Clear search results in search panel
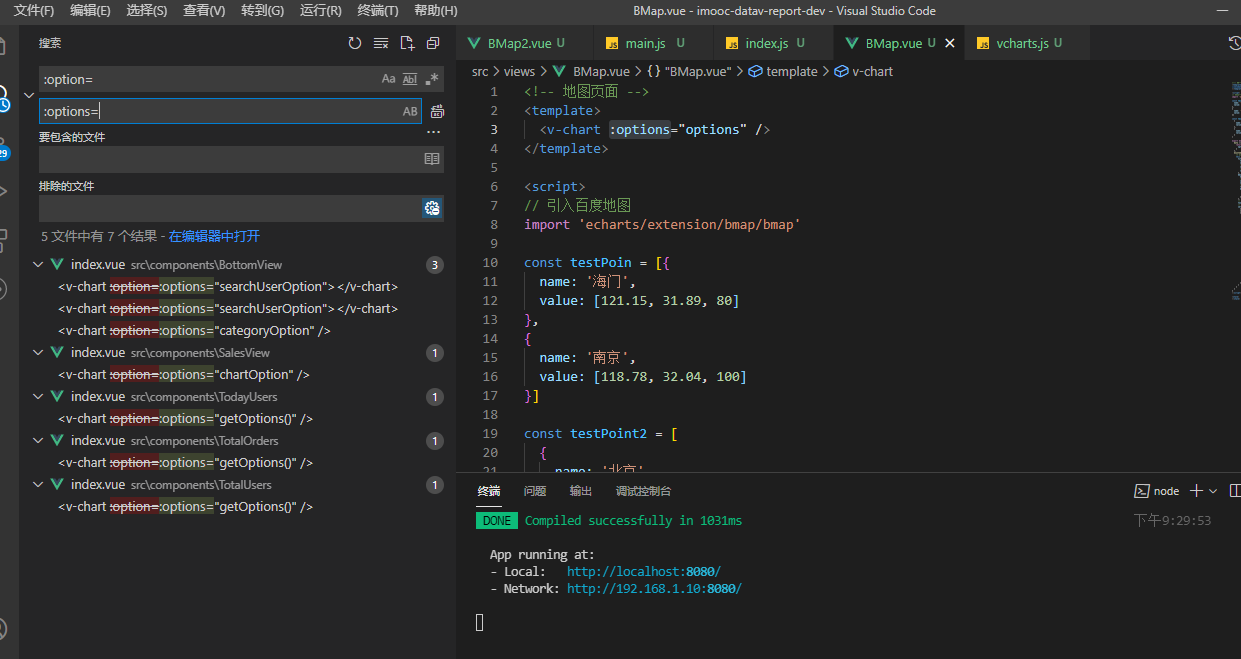The image size is (1241, 659). (381, 43)
